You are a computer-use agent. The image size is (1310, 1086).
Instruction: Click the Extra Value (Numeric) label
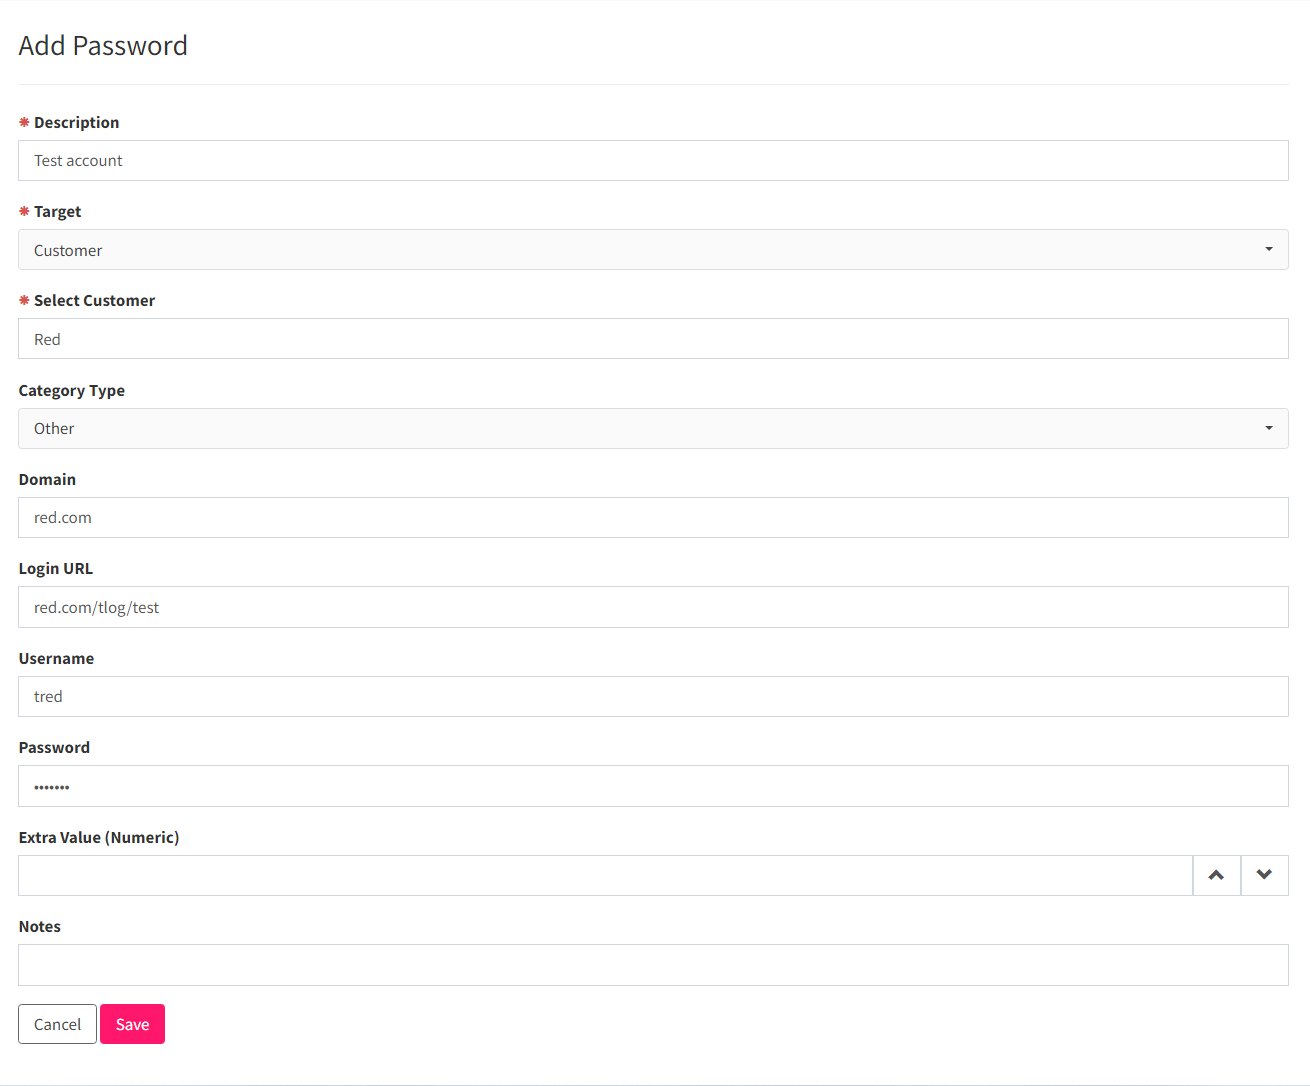pyautogui.click(x=99, y=837)
